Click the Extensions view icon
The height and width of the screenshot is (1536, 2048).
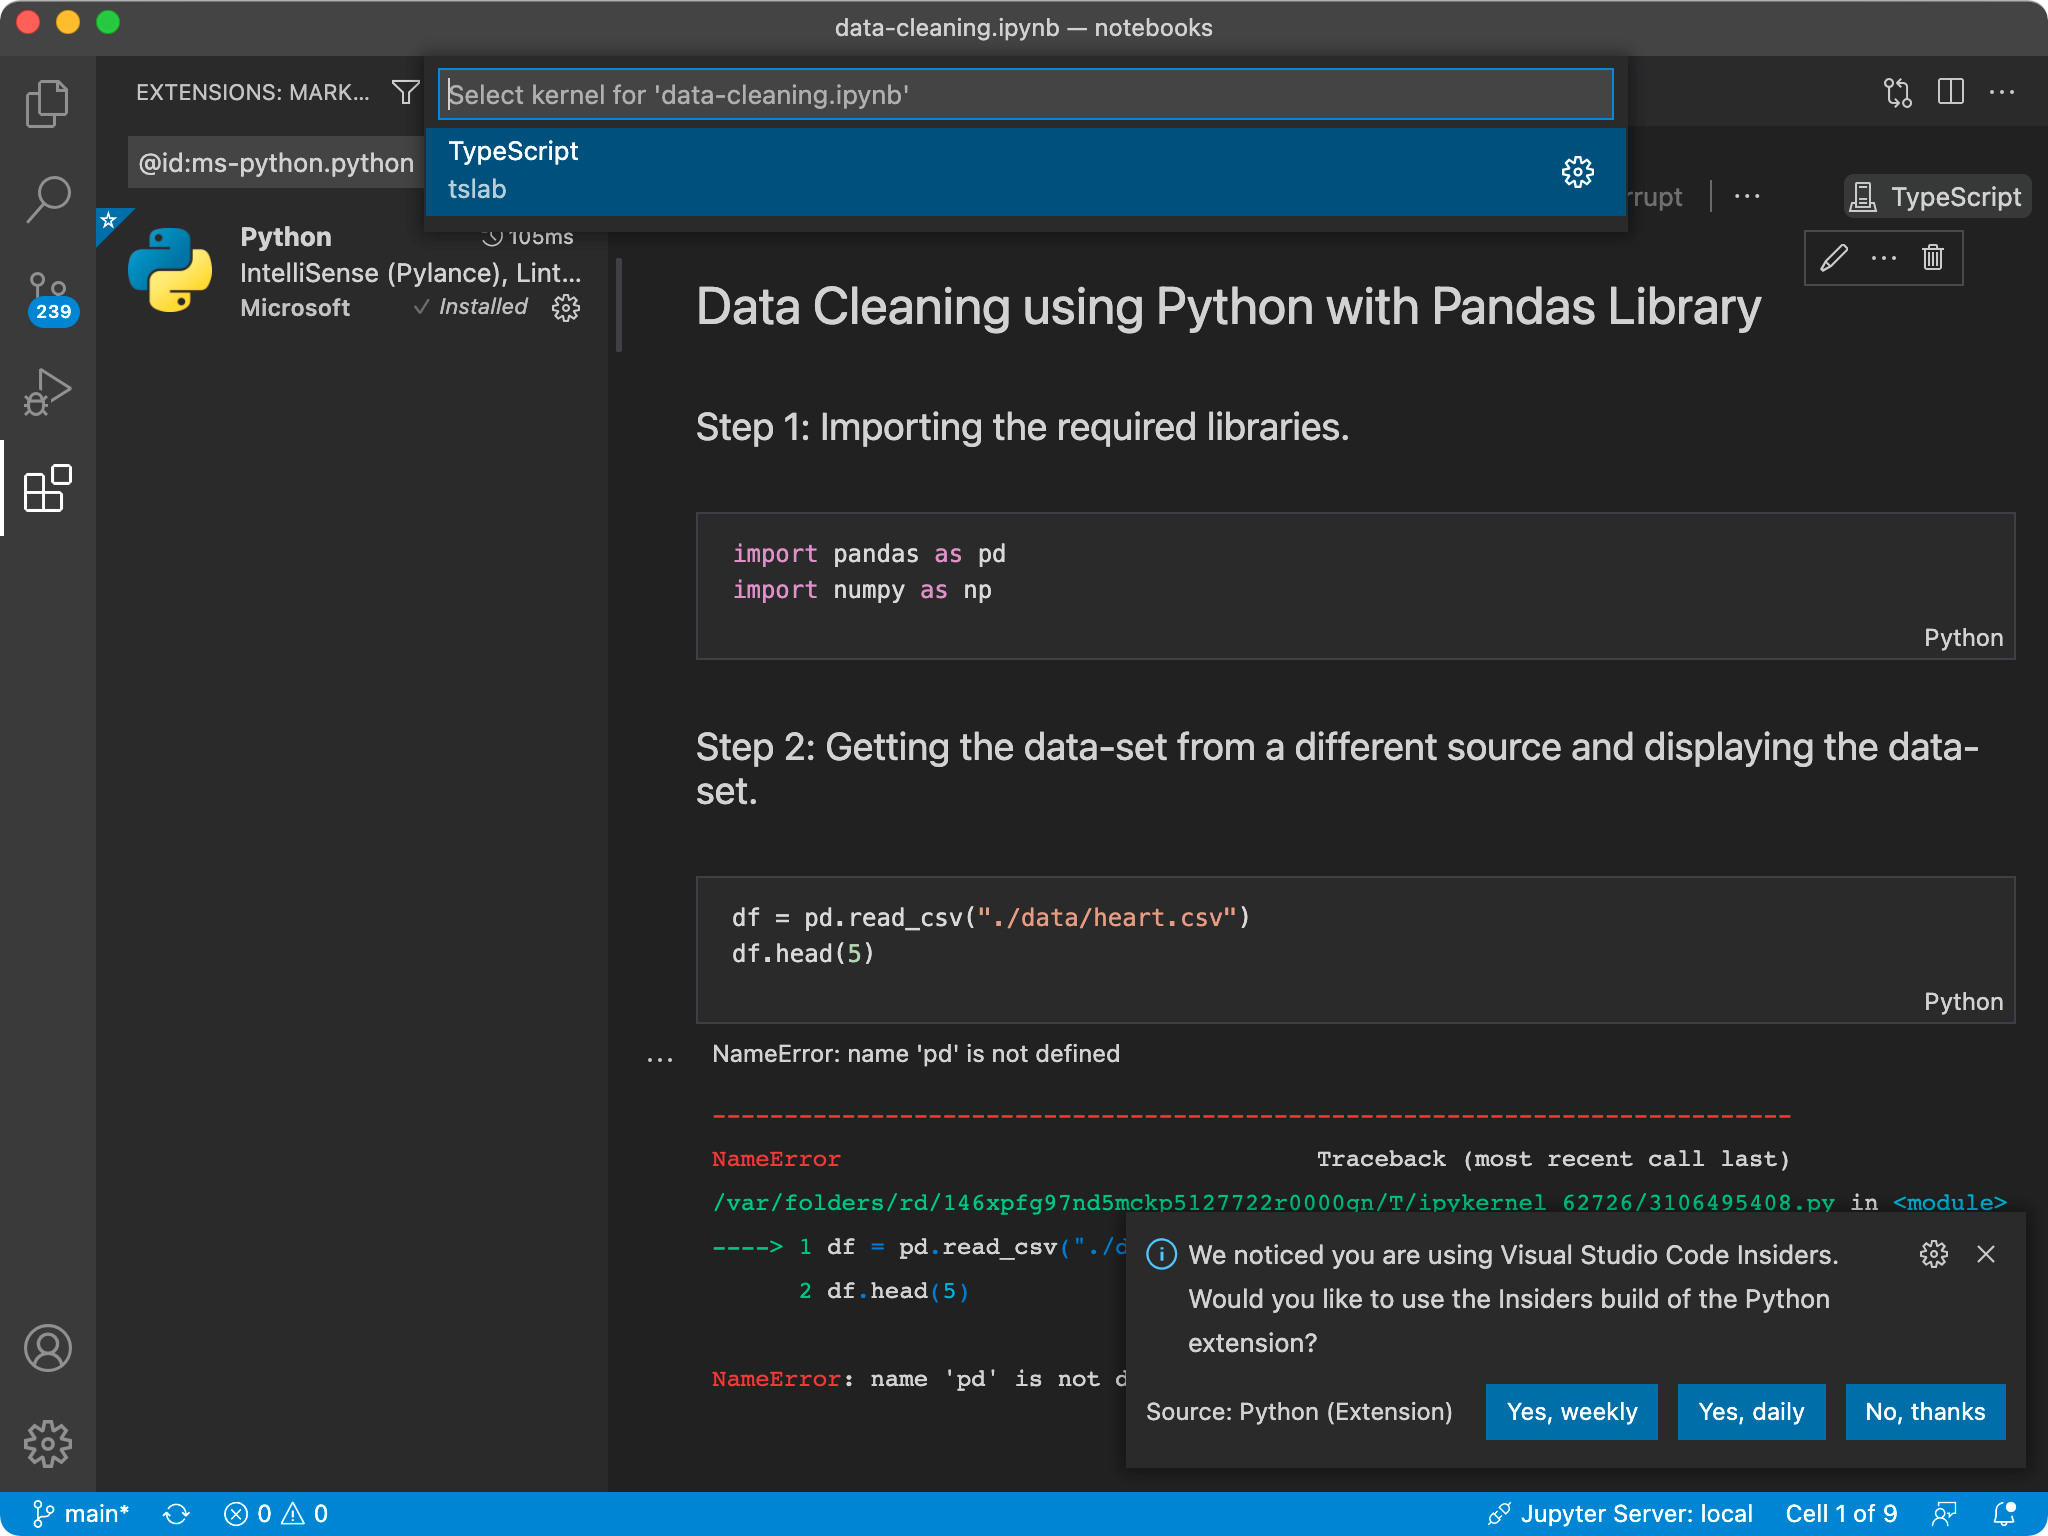[x=47, y=488]
